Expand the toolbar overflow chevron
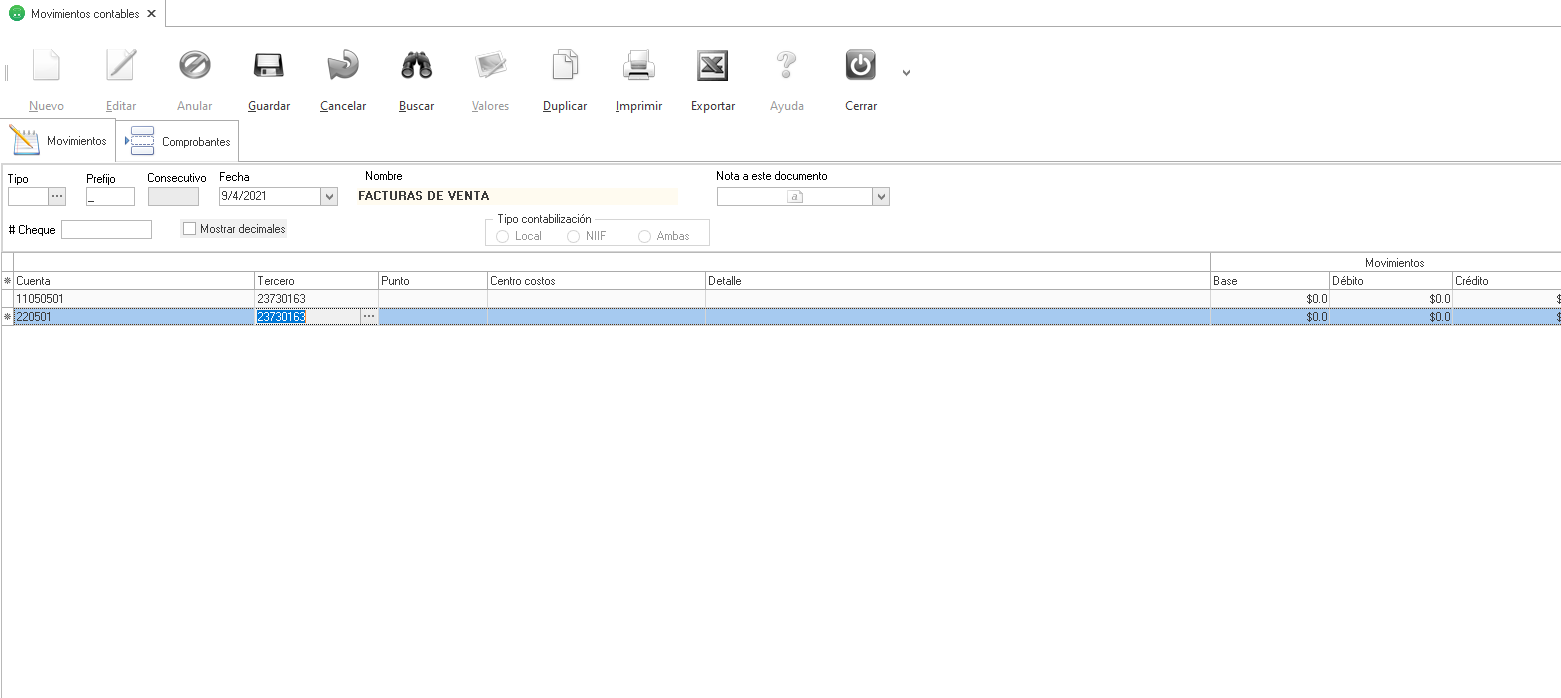The width and height of the screenshot is (1561, 698). tap(906, 73)
